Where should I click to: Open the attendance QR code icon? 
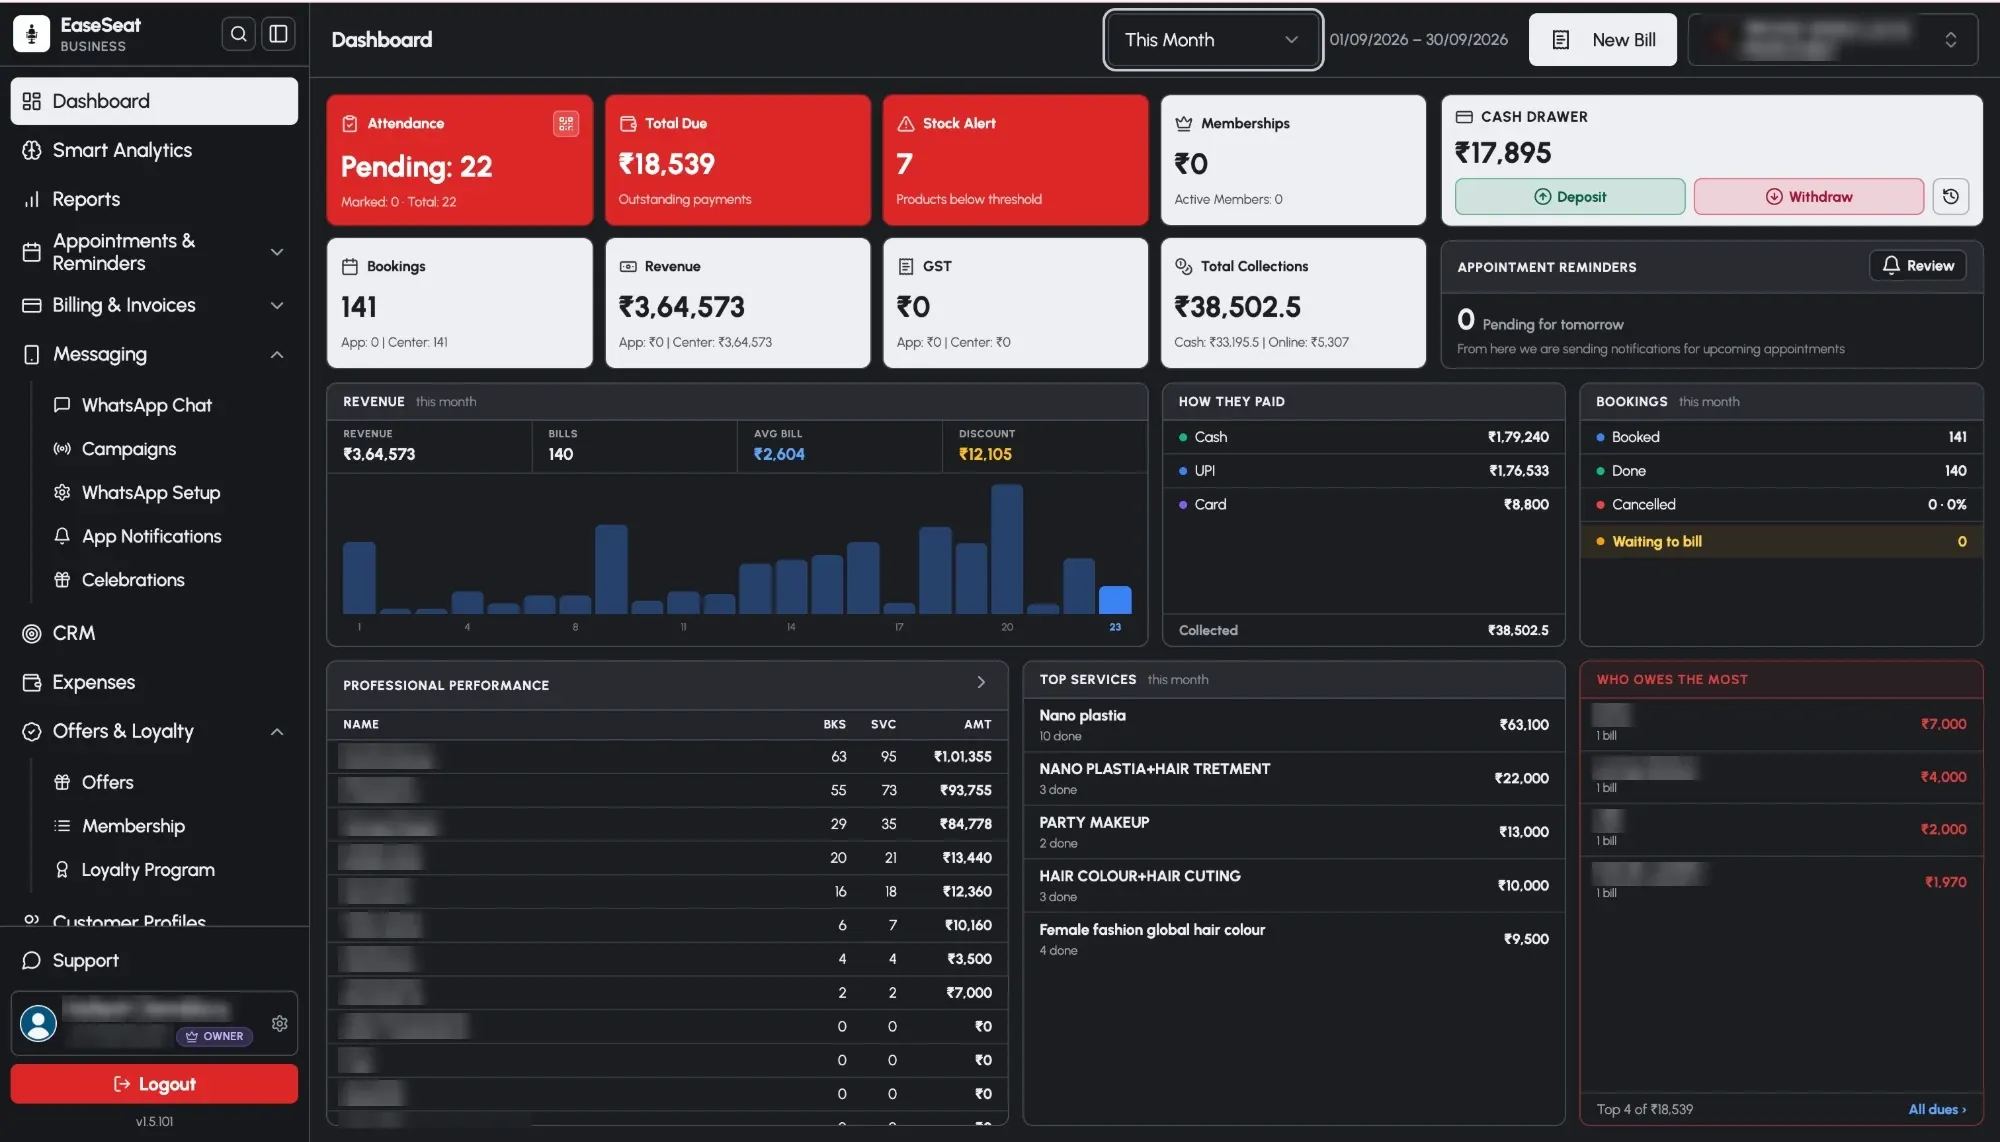pyautogui.click(x=566, y=123)
